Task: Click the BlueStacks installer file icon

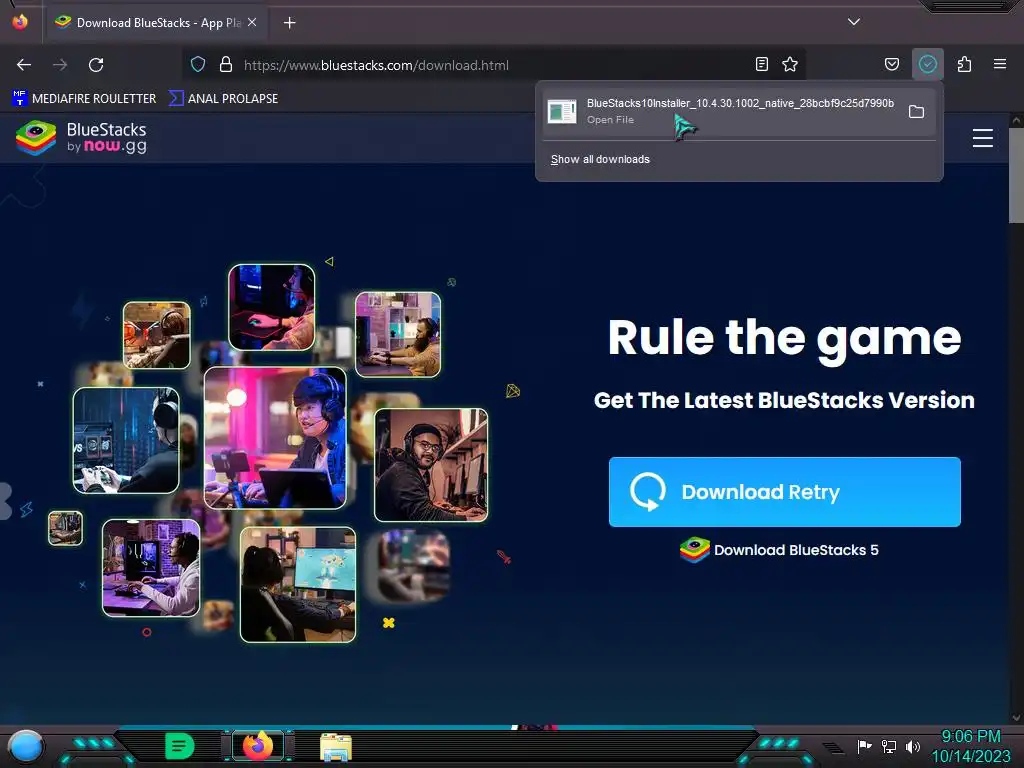Action: [562, 112]
